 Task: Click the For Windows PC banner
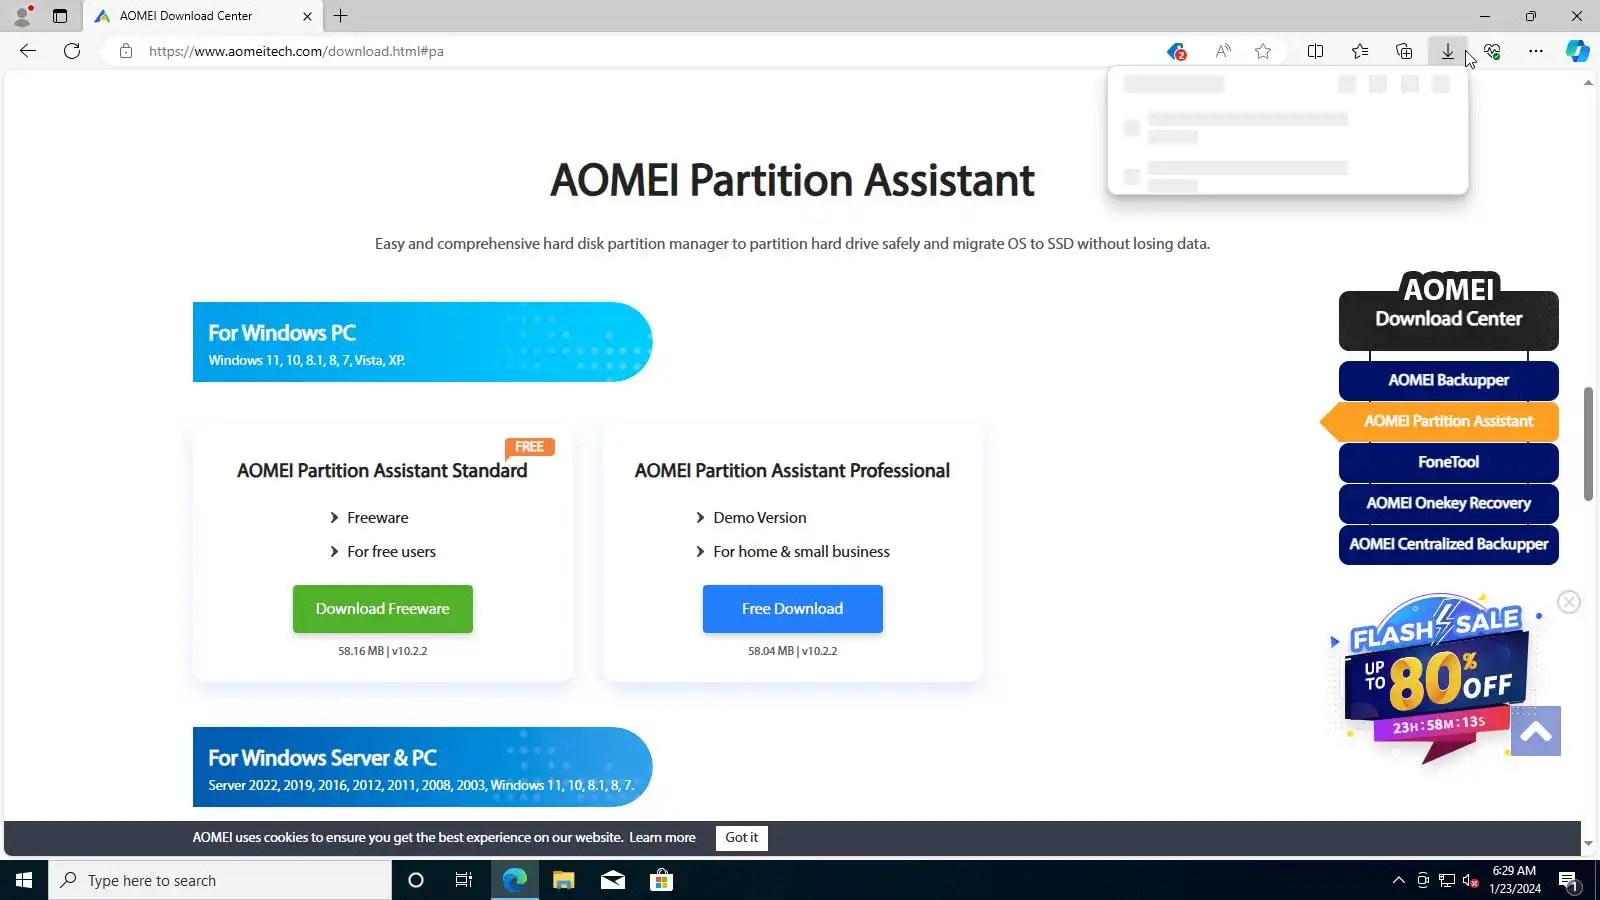tap(422, 342)
